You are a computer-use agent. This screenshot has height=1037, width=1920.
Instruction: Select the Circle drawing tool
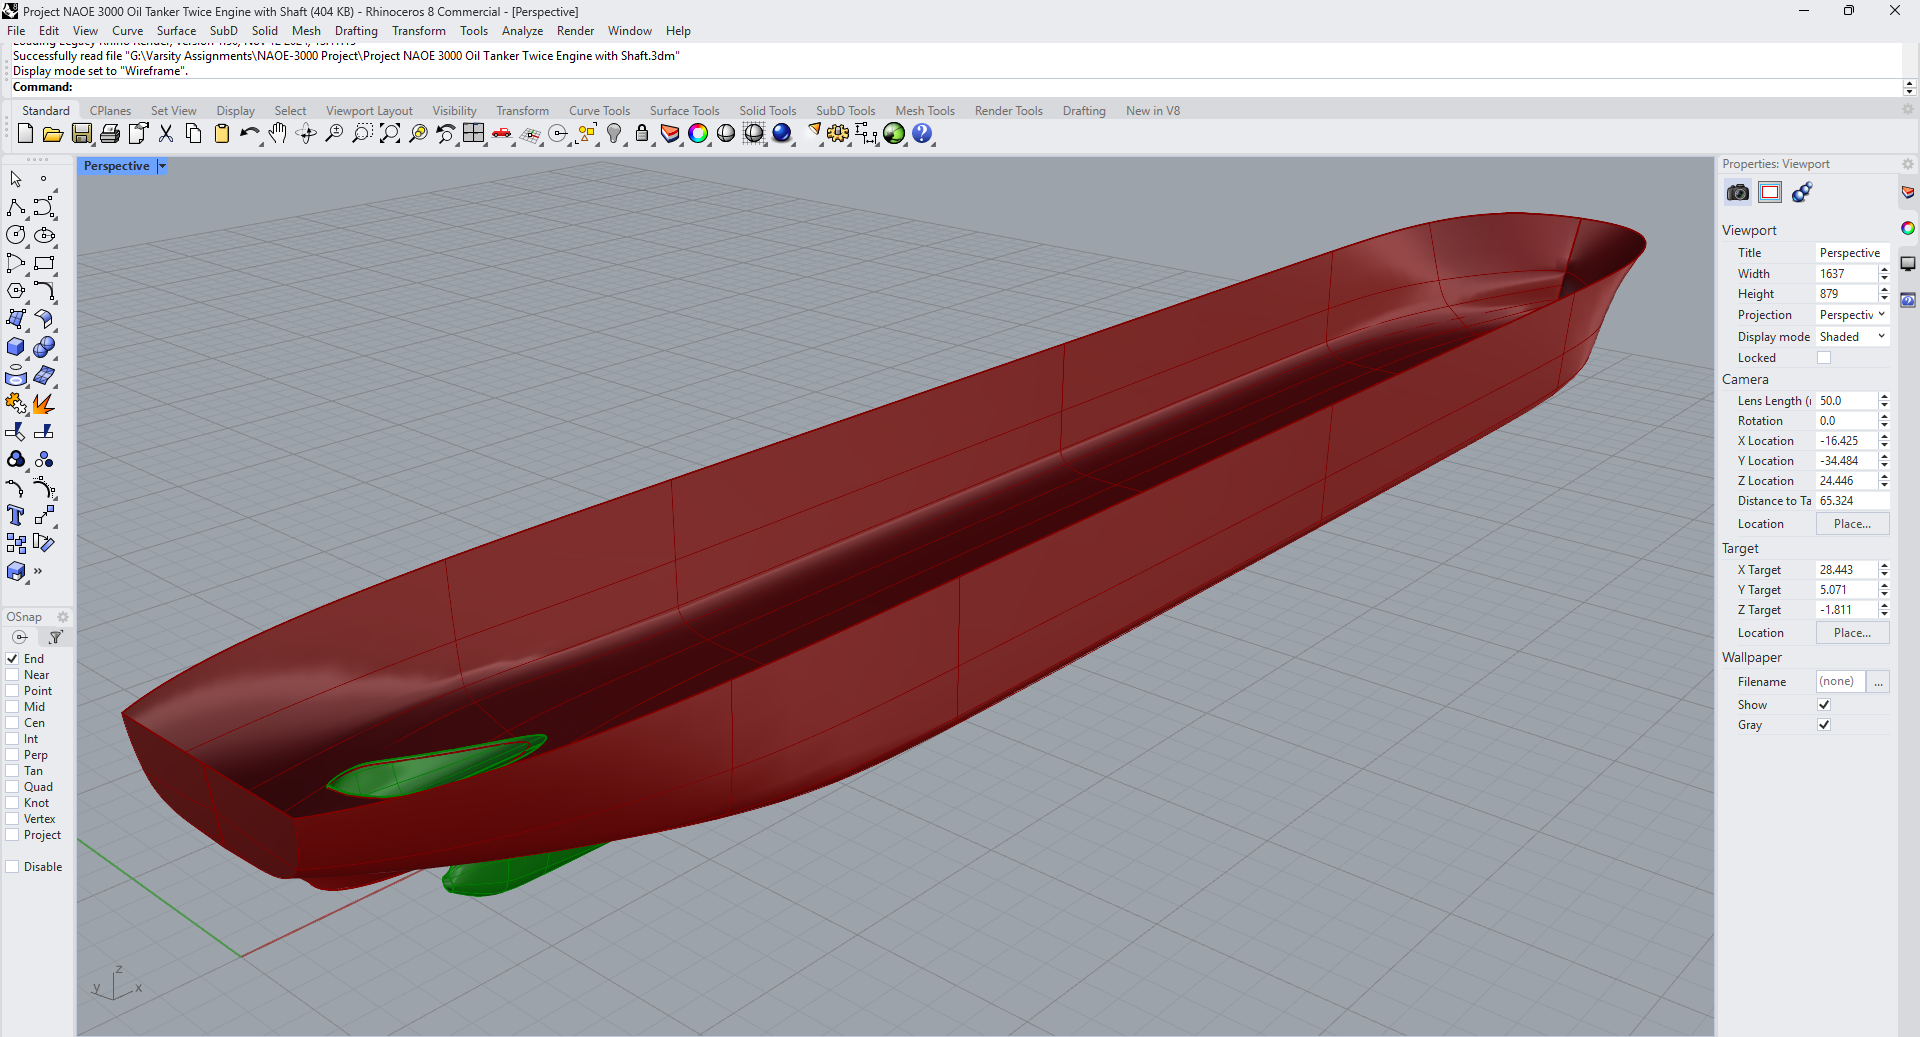point(16,235)
